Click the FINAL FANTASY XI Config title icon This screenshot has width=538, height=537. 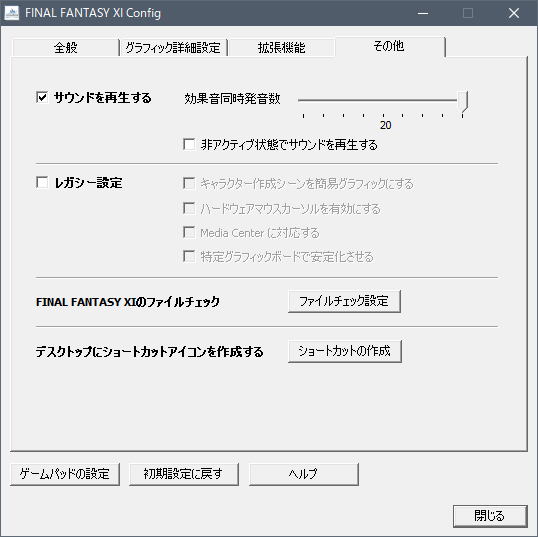12,13
